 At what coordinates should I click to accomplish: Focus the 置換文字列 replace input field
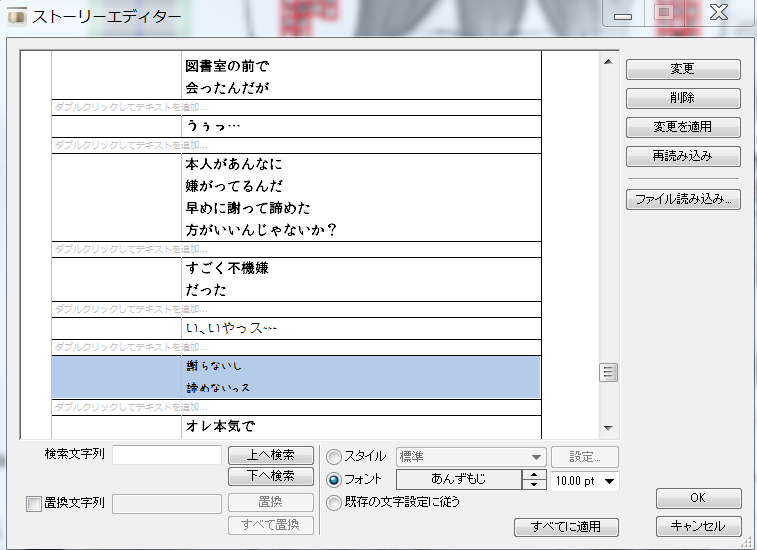coord(167,504)
